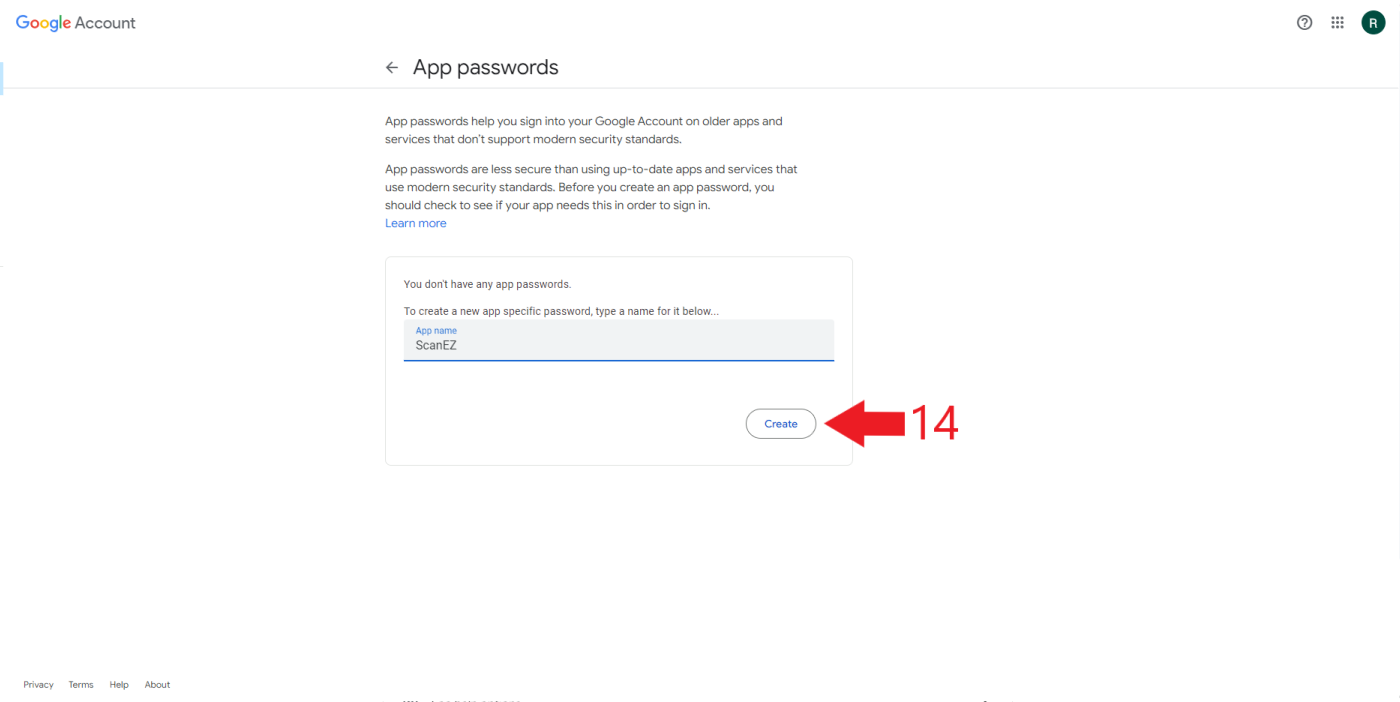
Task: Click the paragraph about older apps and services
Action: [584, 130]
